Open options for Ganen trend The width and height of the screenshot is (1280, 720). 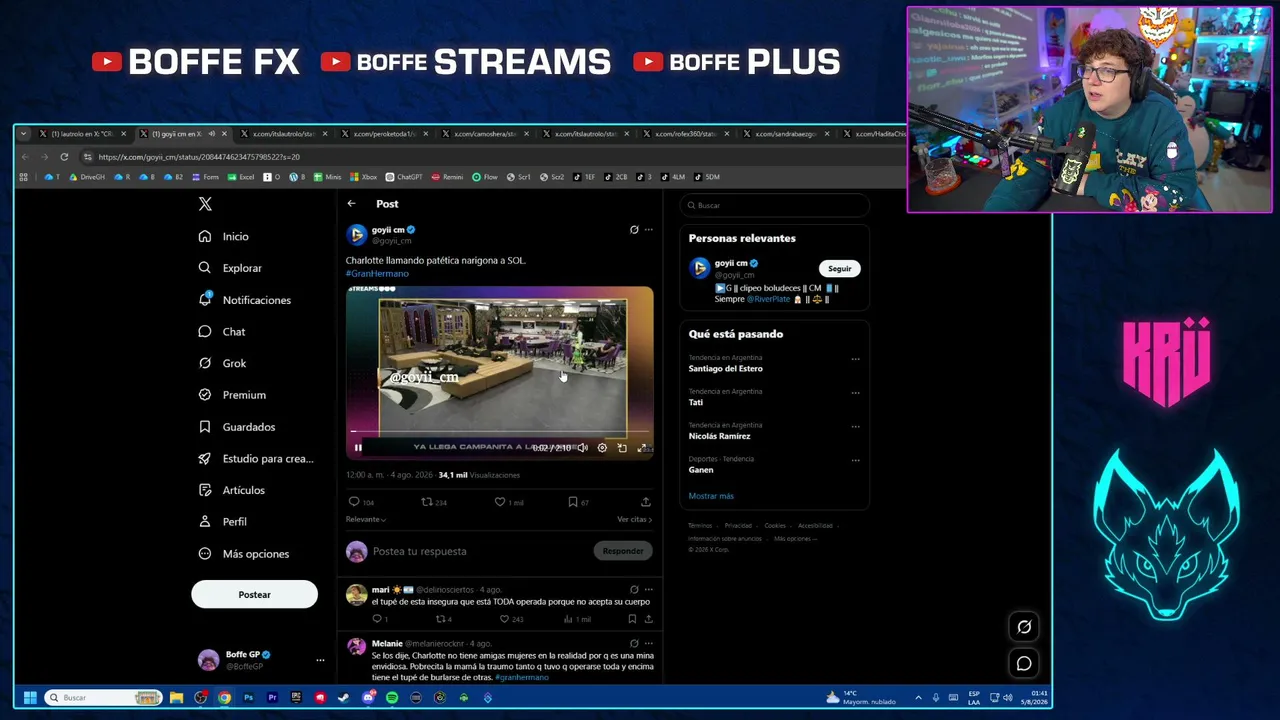click(855, 461)
